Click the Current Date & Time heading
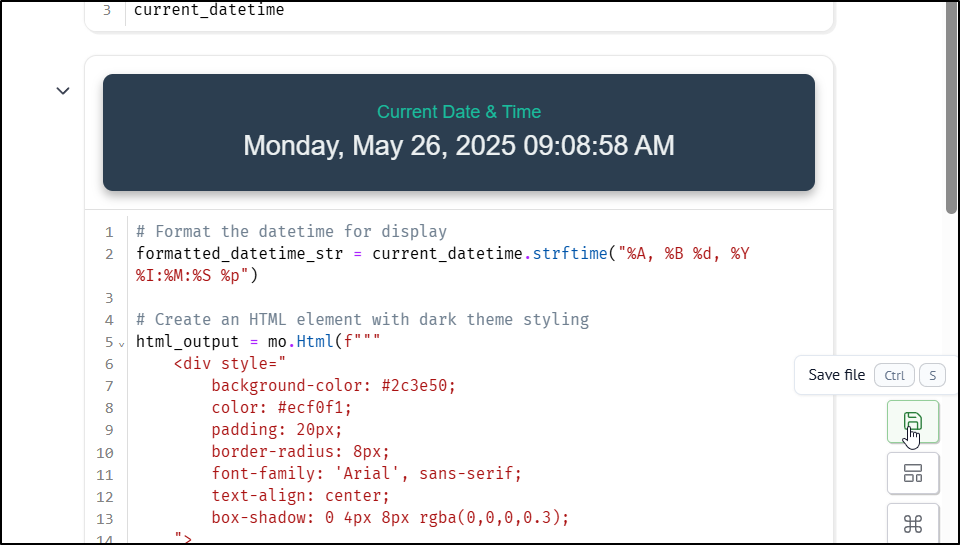Screen dimensions: 960x545 pos(459,111)
